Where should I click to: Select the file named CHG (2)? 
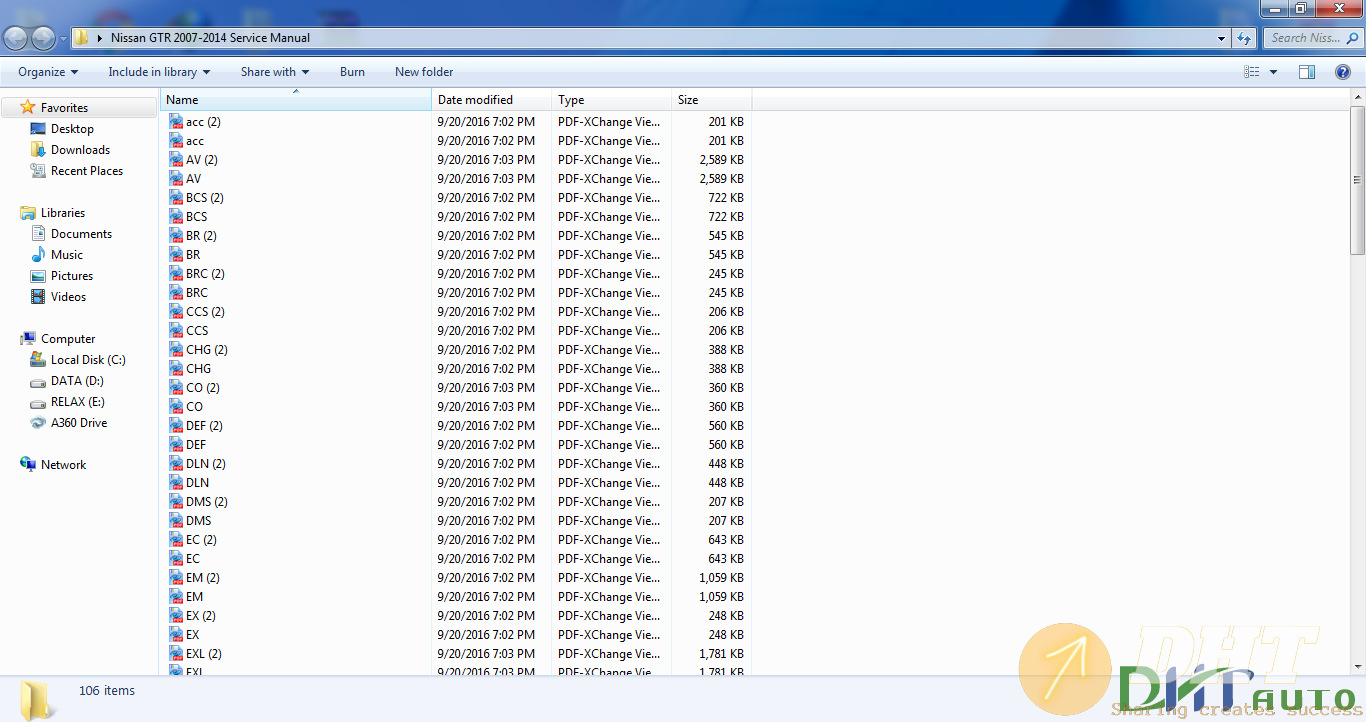pos(207,350)
